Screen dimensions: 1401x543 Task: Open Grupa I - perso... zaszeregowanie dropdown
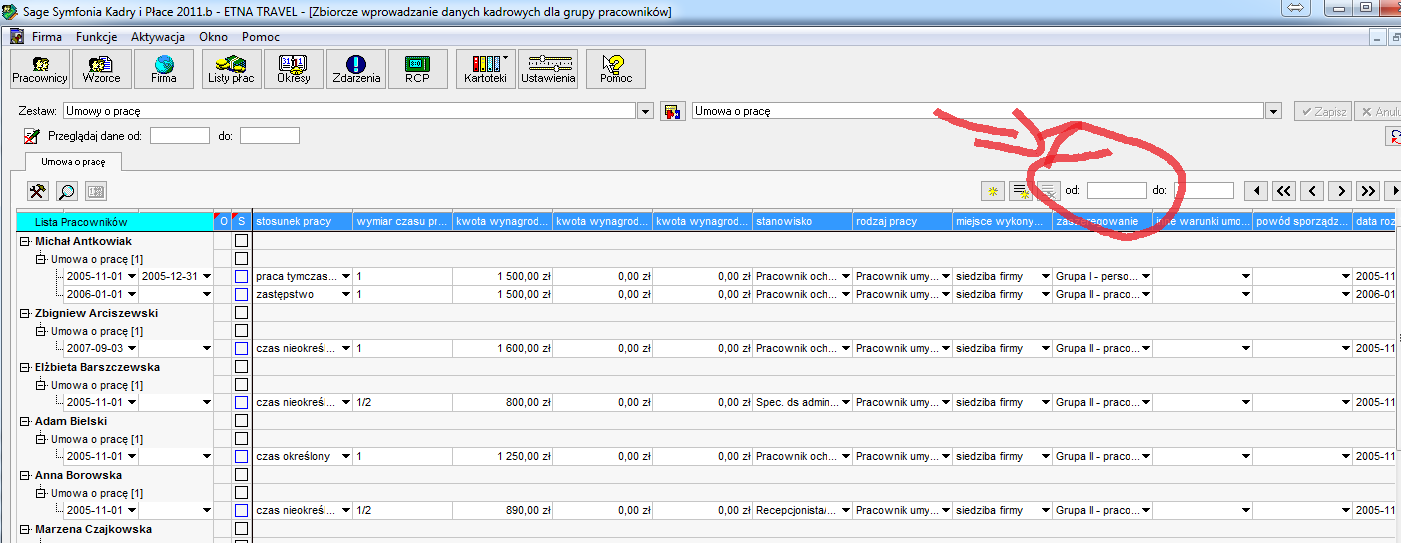coord(1146,277)
